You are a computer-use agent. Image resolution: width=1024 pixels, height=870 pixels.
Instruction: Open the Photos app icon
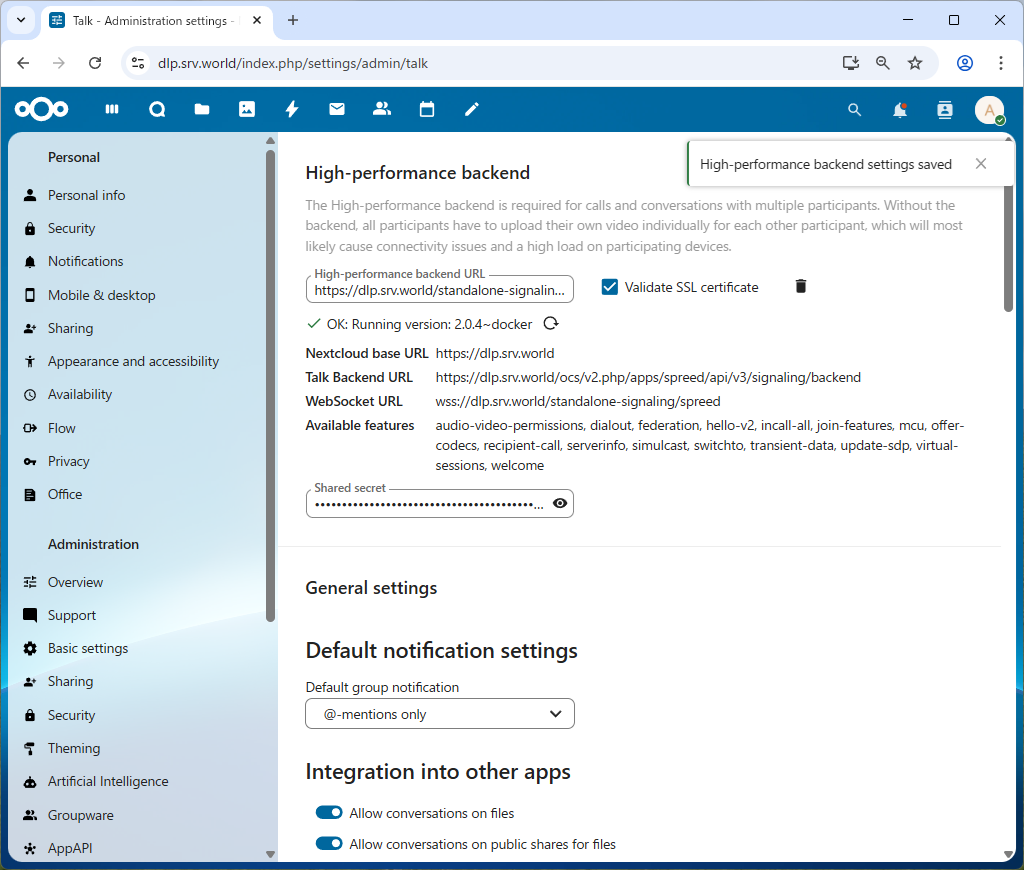tap(247, 110)
